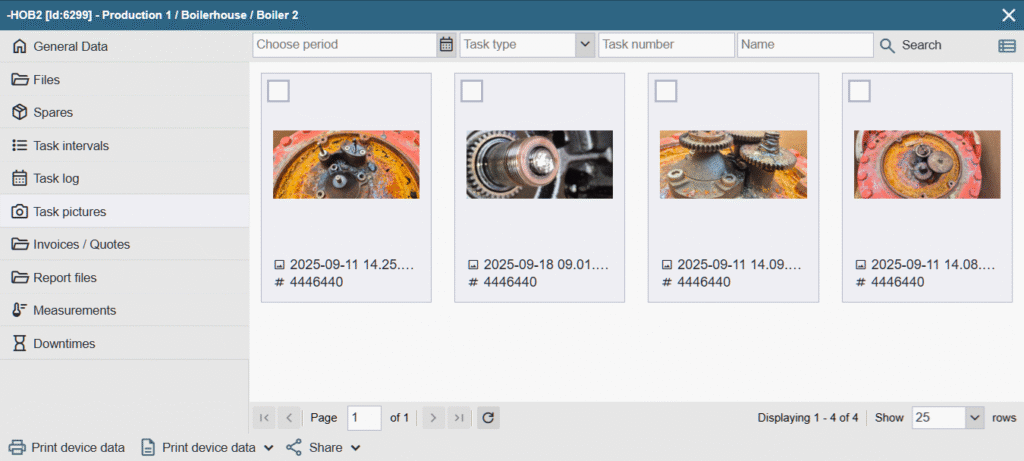Check the box on the 2025-09-11 14.08 picture
This screenshot has height=461, width=1024.
pos(859,91)
